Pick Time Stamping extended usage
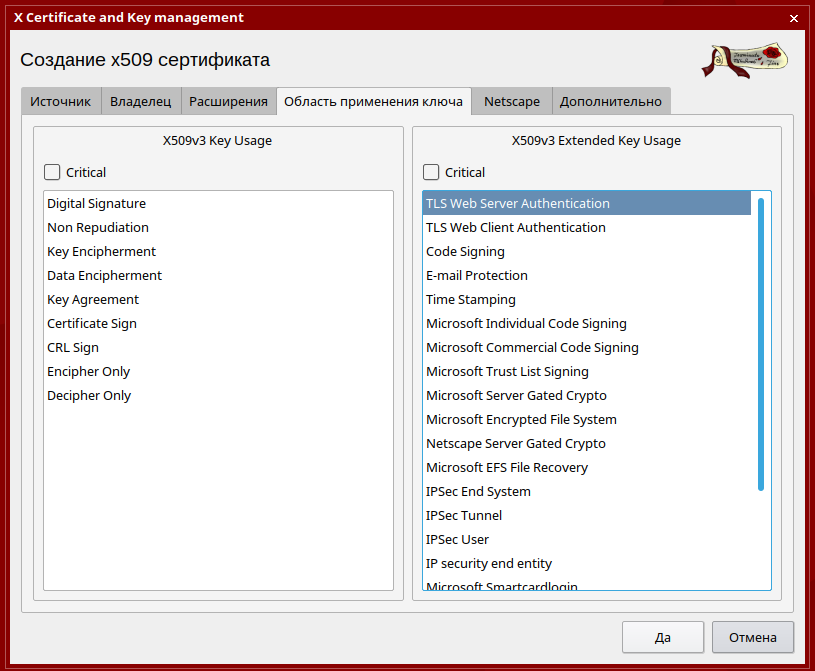Viewport: 815px width, 671px height. coord(470,300)
